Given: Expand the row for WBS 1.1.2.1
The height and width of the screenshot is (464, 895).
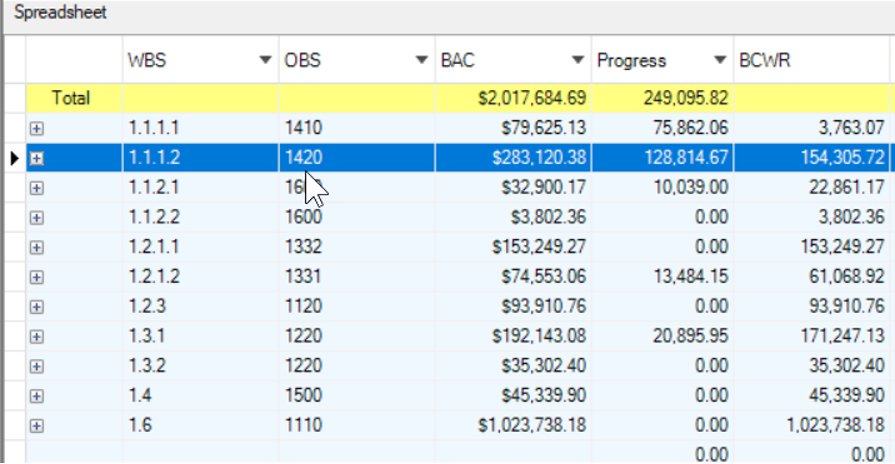Looking at the screenshot, I should coord(37,188).
